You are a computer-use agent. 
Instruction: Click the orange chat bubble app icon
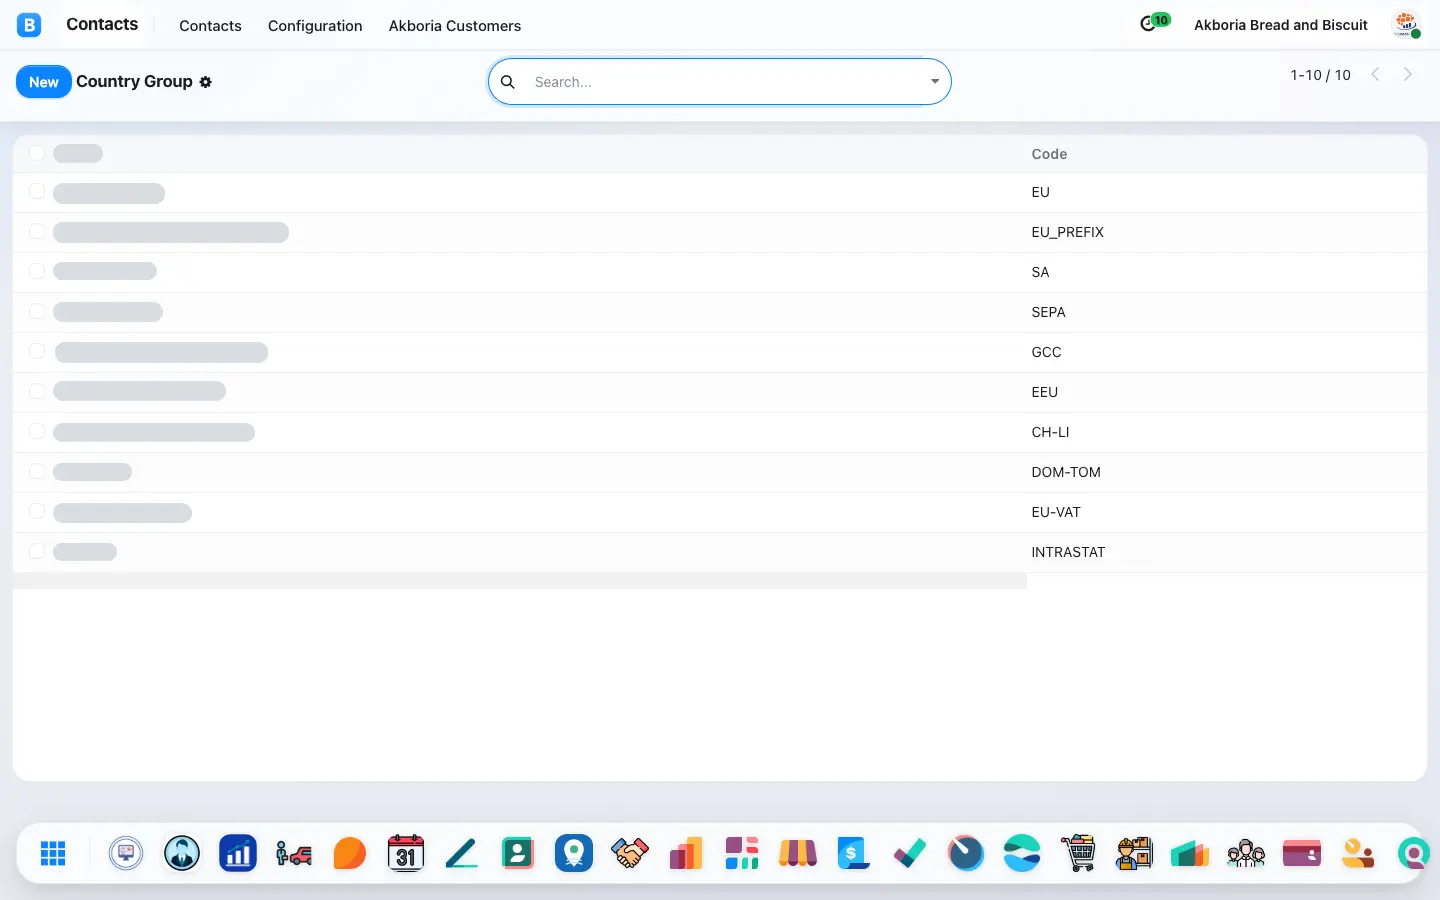pyautogui.click(x=350, y=853)
